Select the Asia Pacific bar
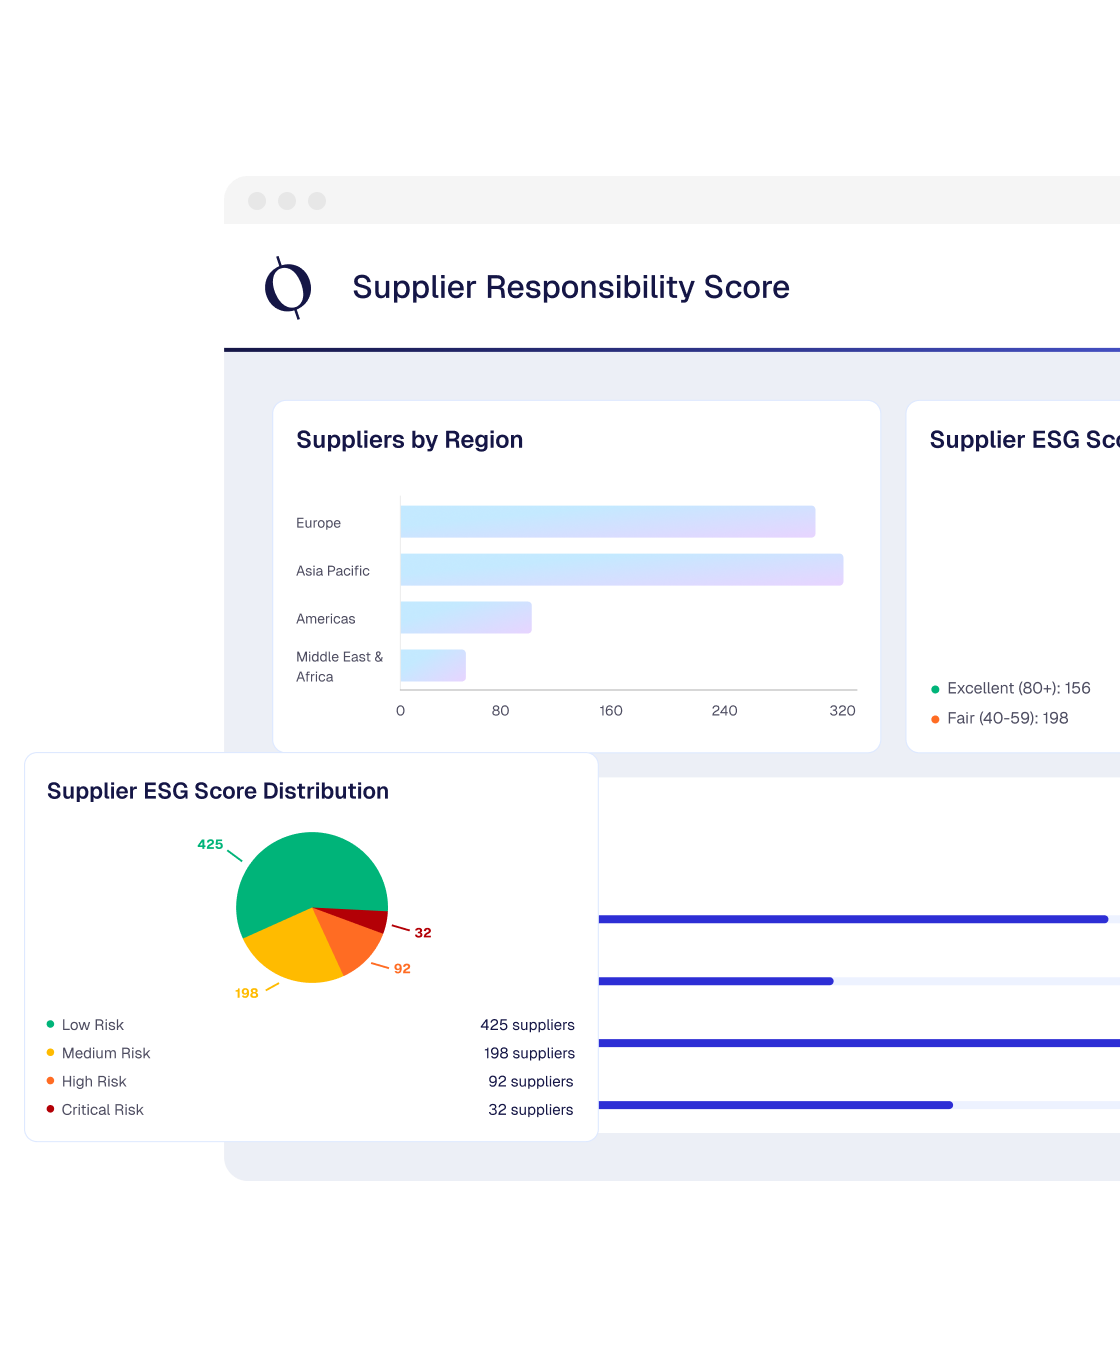The height and width of the screenshot is (1360, 1120). pos(621,570)
